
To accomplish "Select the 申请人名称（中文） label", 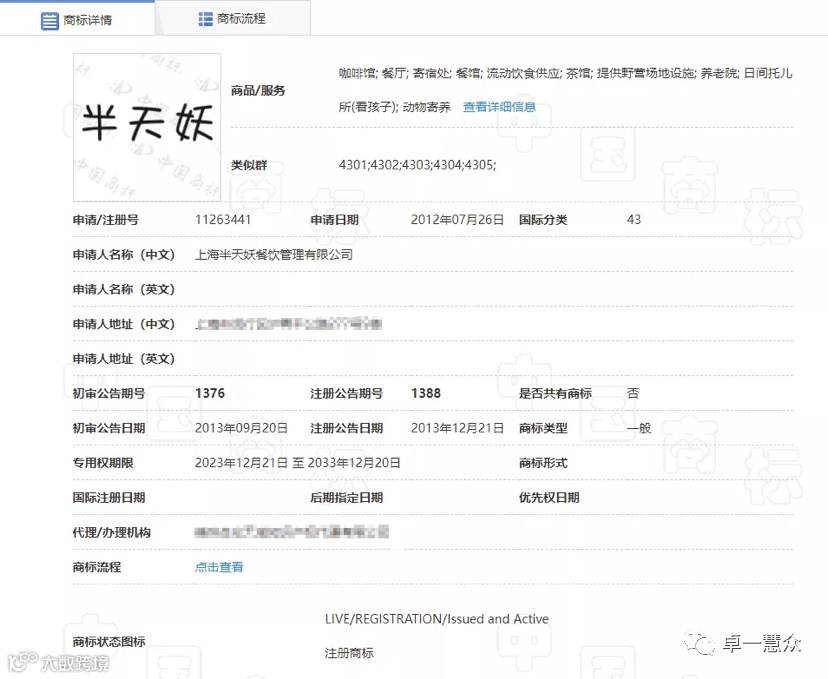I will tap(124, 254).
